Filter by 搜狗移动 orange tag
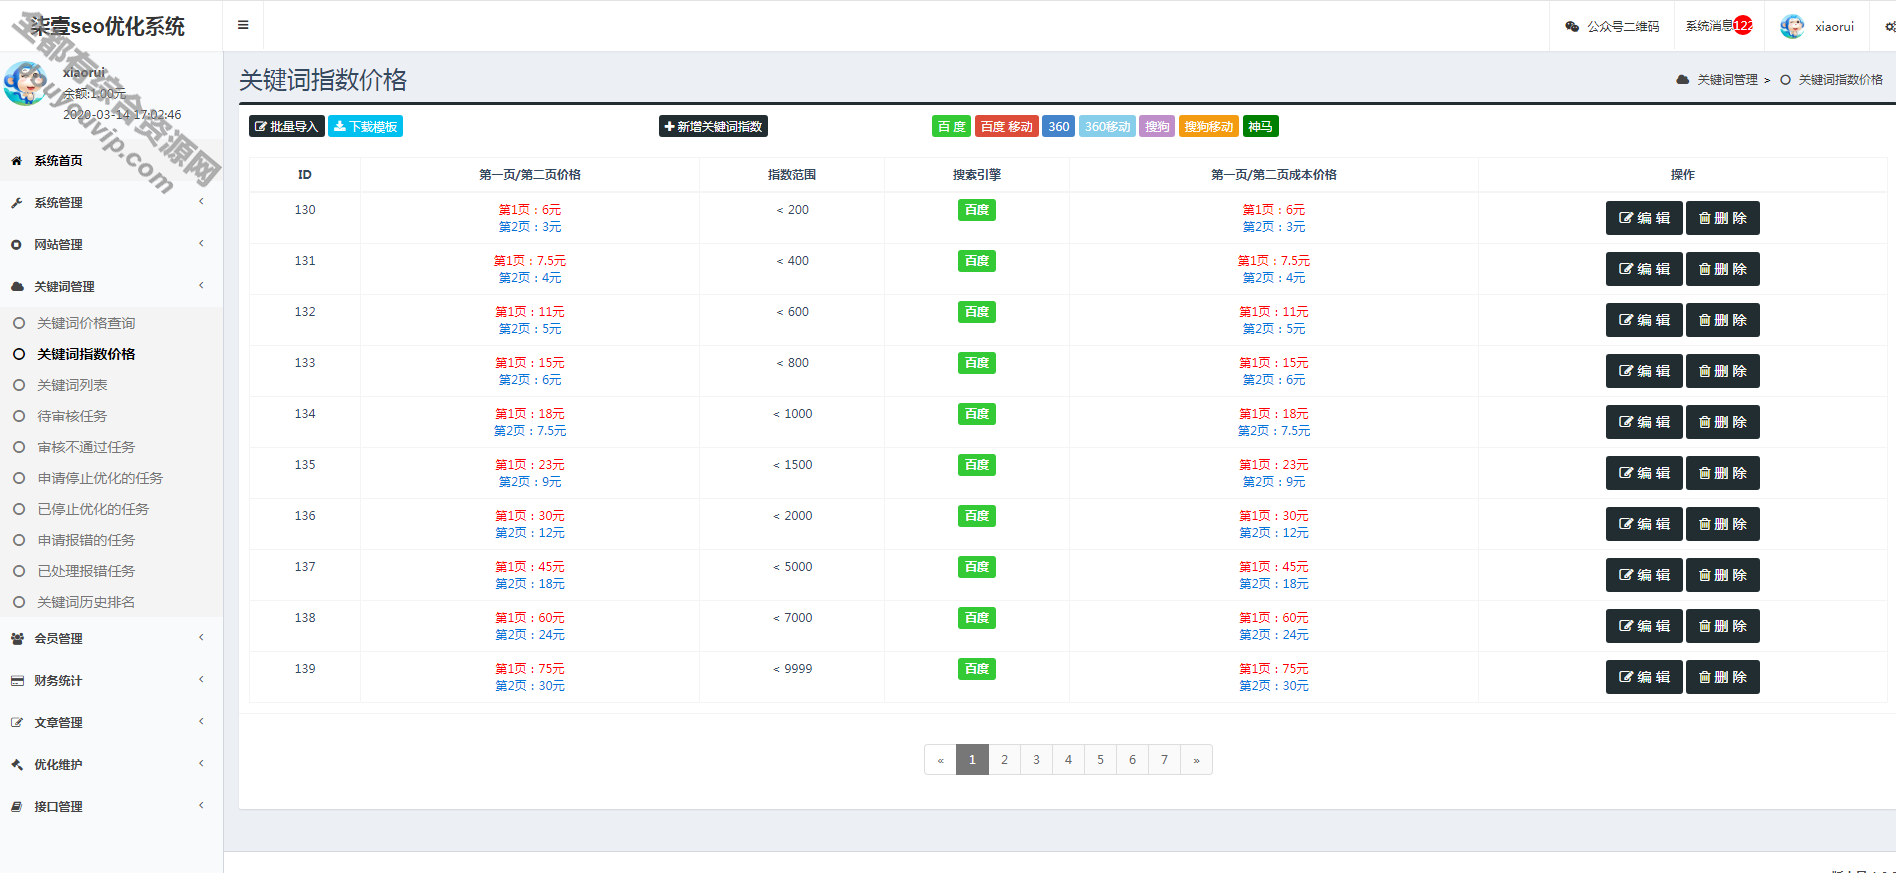1896x873 pixels. [x=1209, y=127]
